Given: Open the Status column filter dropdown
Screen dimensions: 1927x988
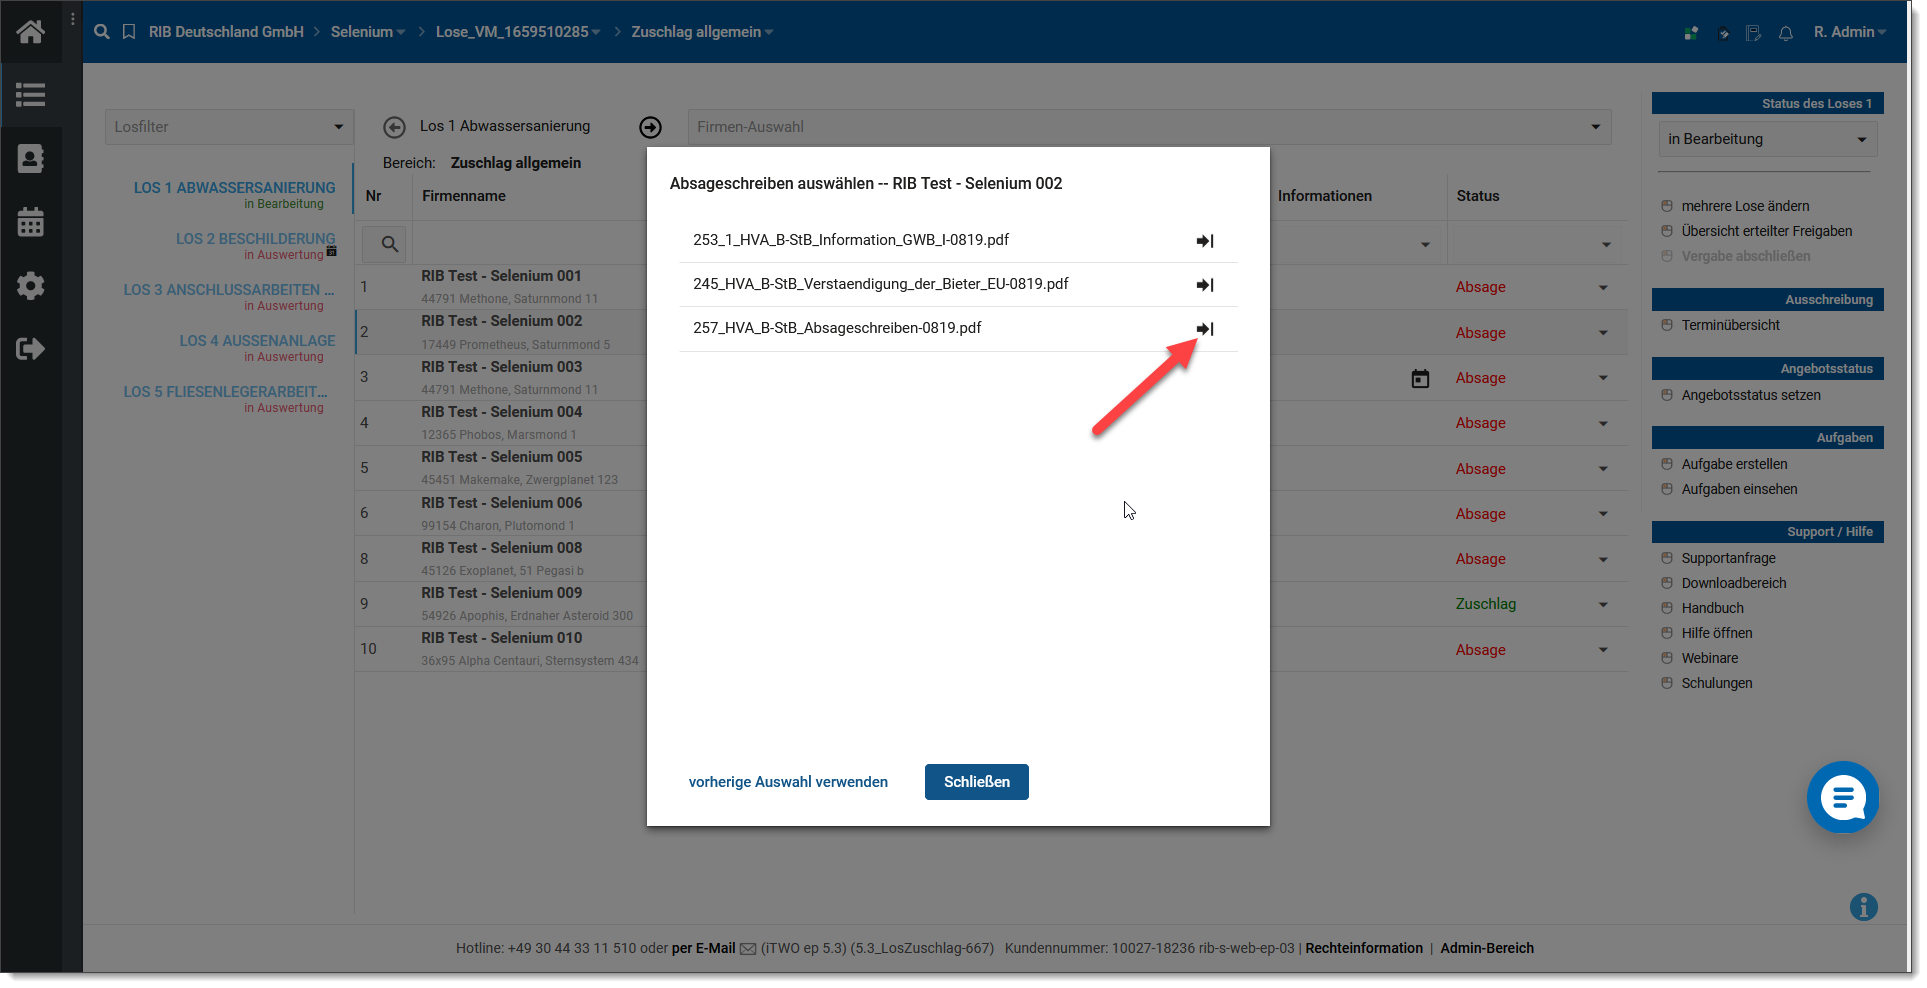Looking at the screenshot, I should pyautogui.click(x=1606, y=245).
